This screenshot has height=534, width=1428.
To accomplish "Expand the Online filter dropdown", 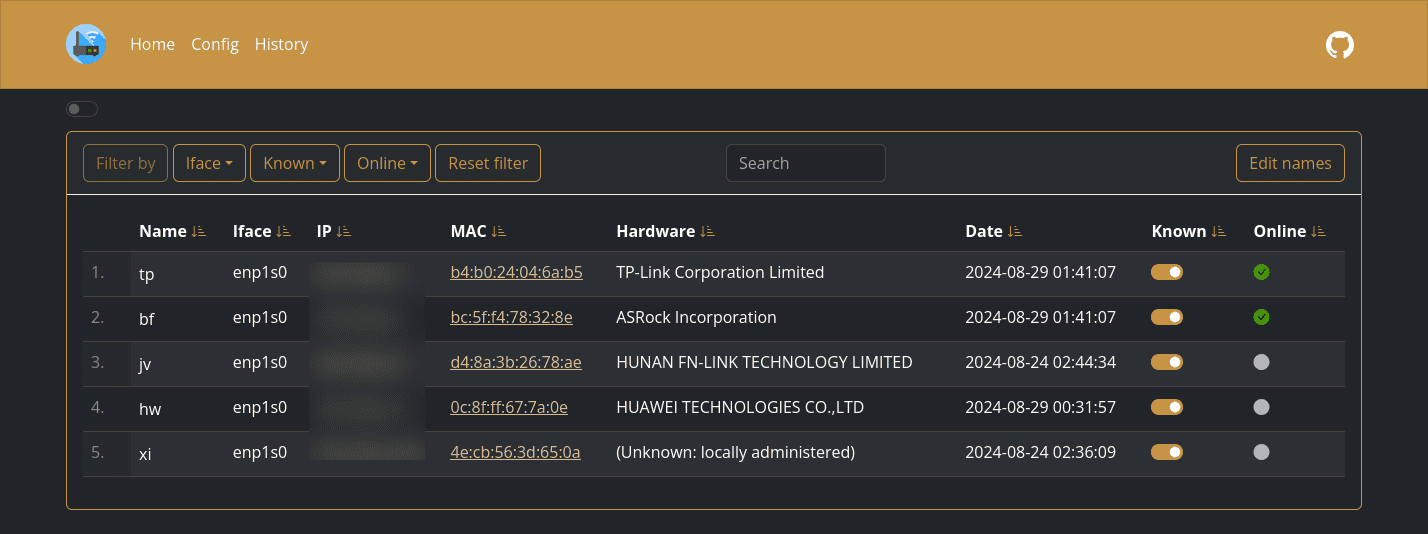I will pos(387,163).
